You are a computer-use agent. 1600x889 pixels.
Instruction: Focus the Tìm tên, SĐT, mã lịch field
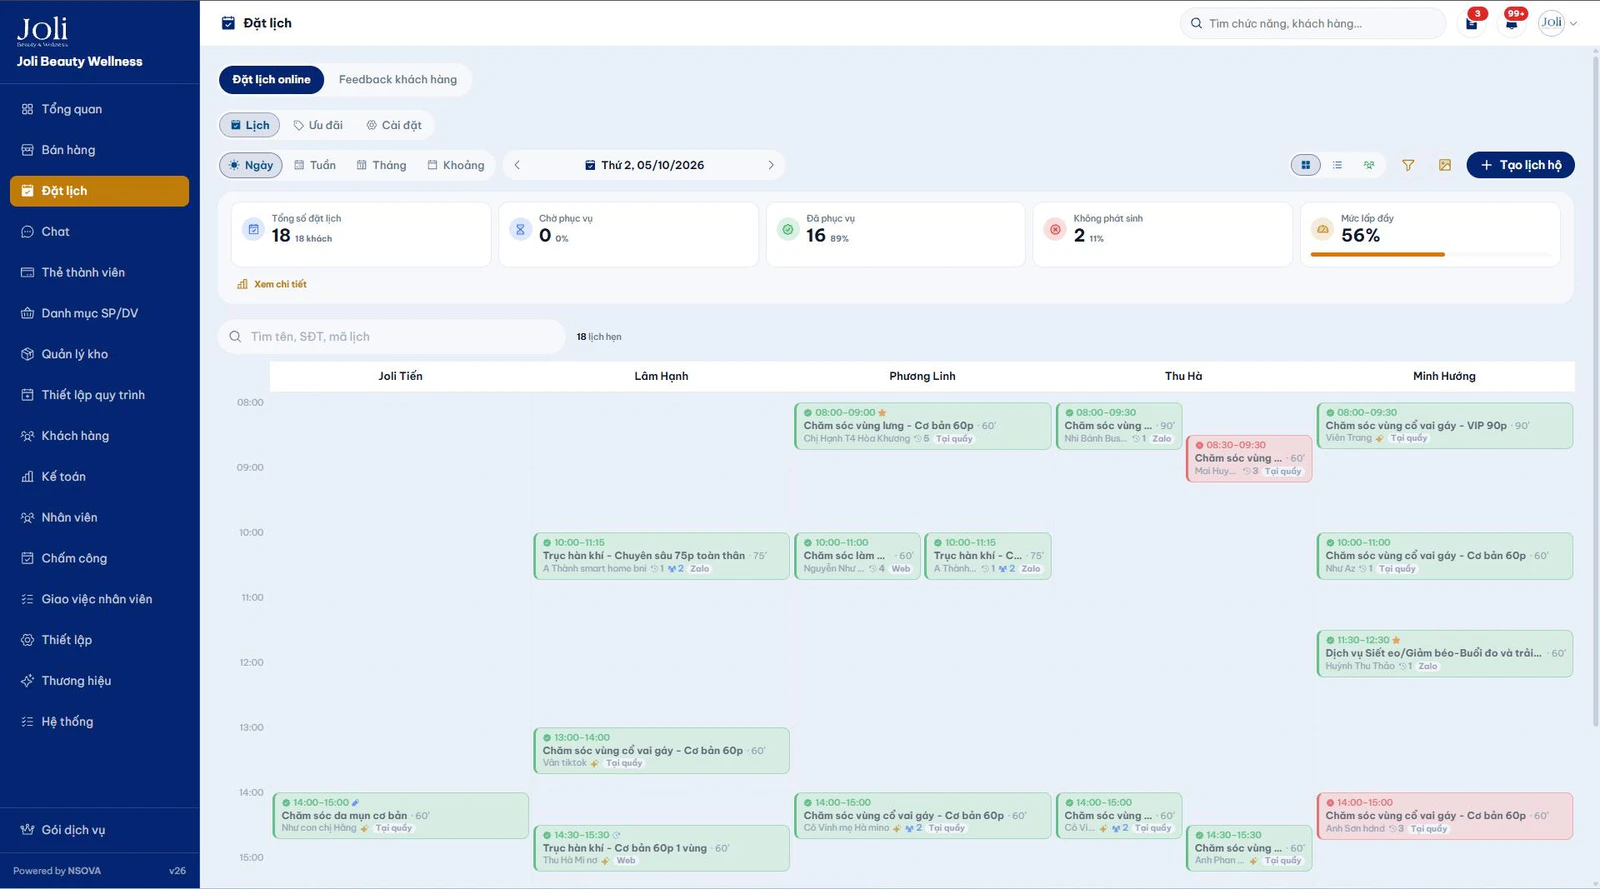point(392,337)
